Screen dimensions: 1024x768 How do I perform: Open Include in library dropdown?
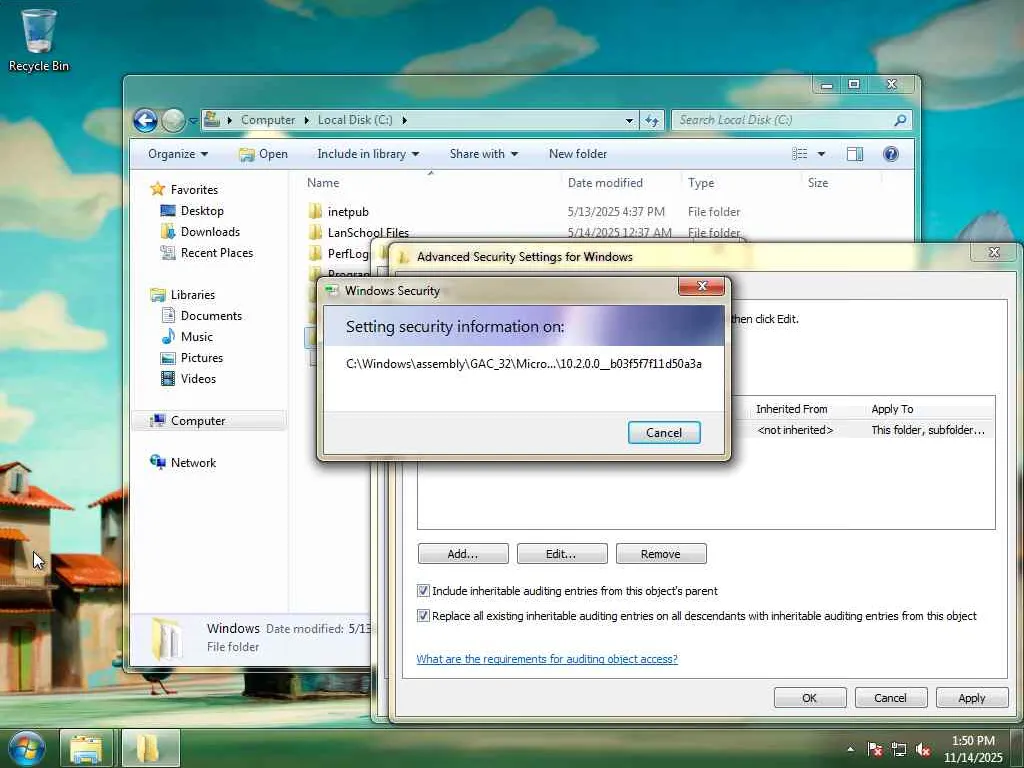368,154
